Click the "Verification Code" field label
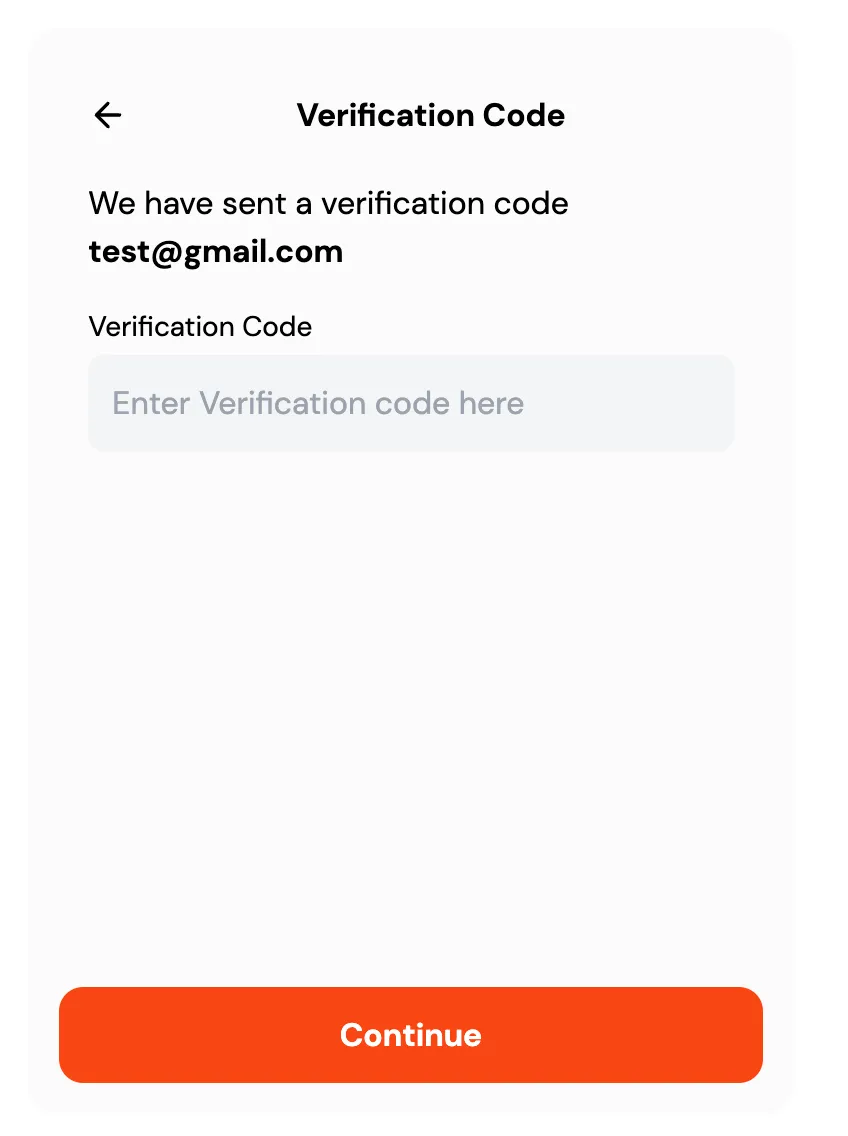Image resolution: width=848 pixels, height=1136 pixels. [x=200, y=327]
